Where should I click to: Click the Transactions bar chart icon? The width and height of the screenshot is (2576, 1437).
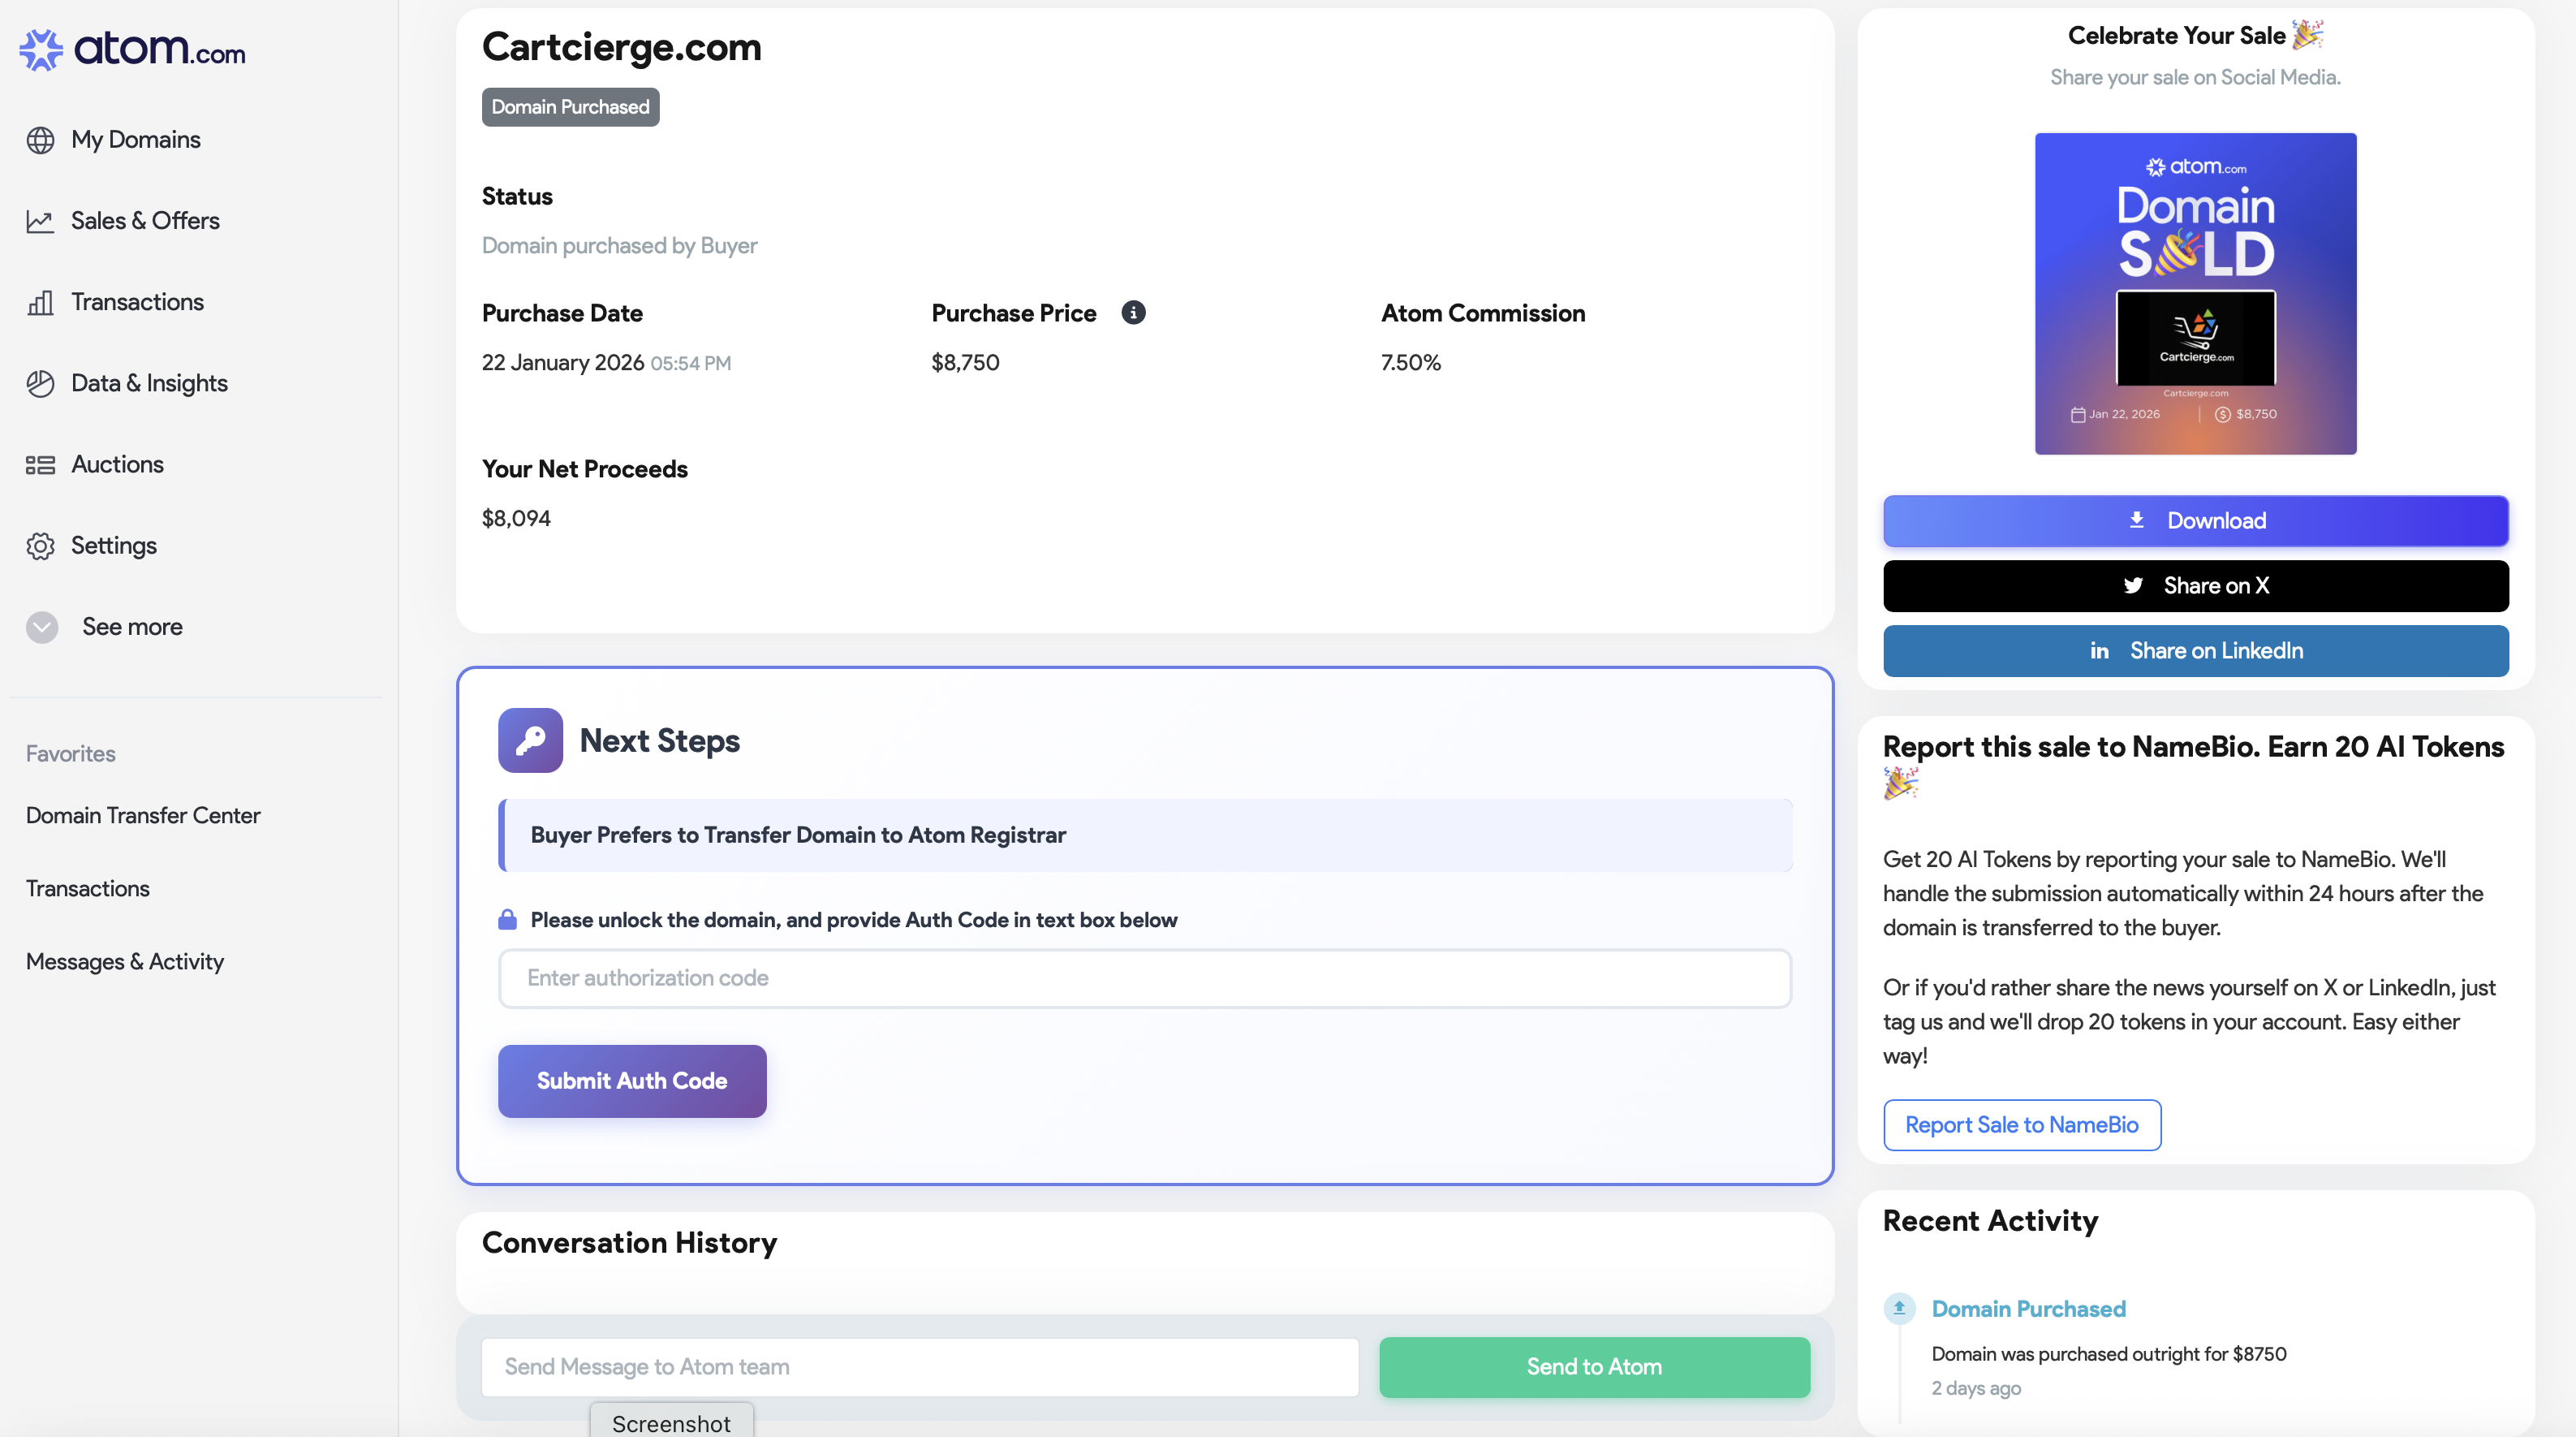[40, 302]
